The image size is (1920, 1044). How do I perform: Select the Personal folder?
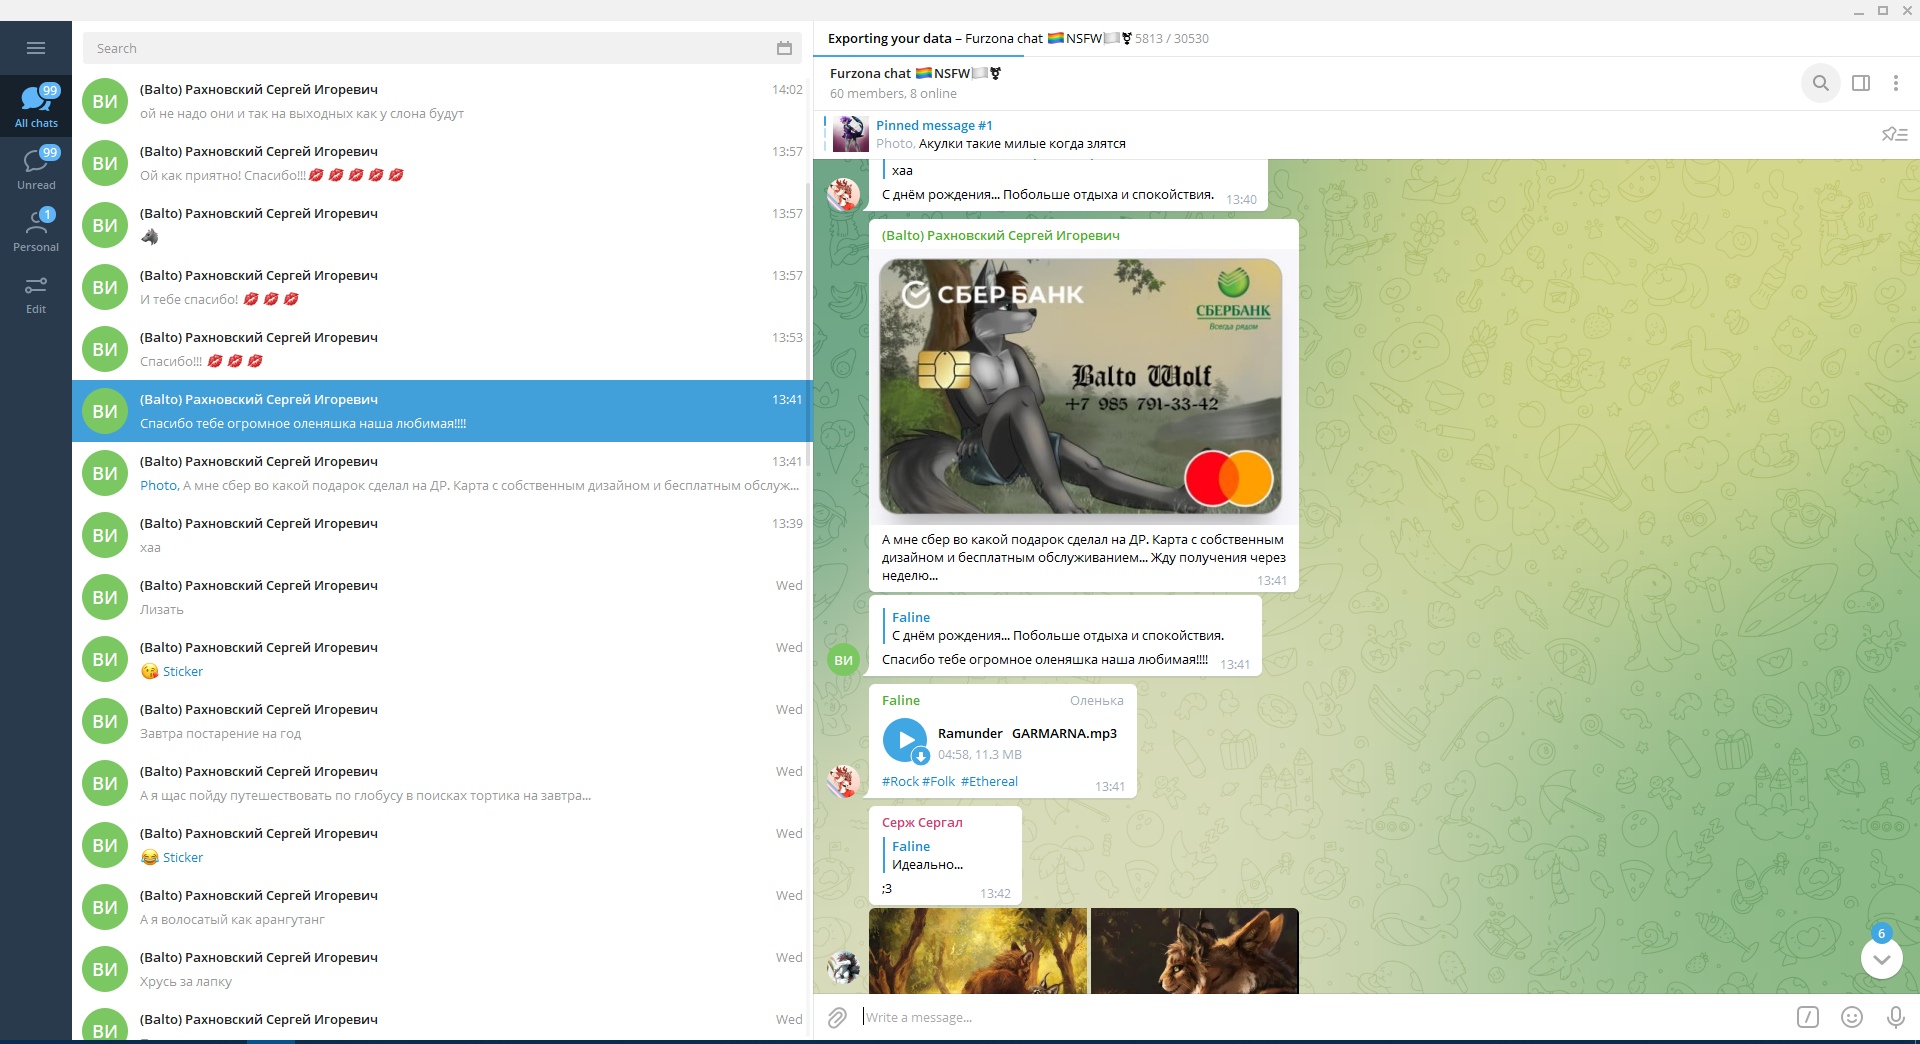(x=36, y=230)
